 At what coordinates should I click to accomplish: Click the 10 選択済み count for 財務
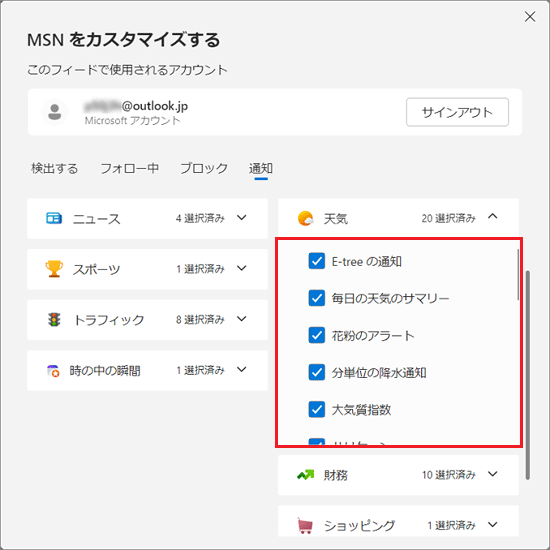[449, 475]
